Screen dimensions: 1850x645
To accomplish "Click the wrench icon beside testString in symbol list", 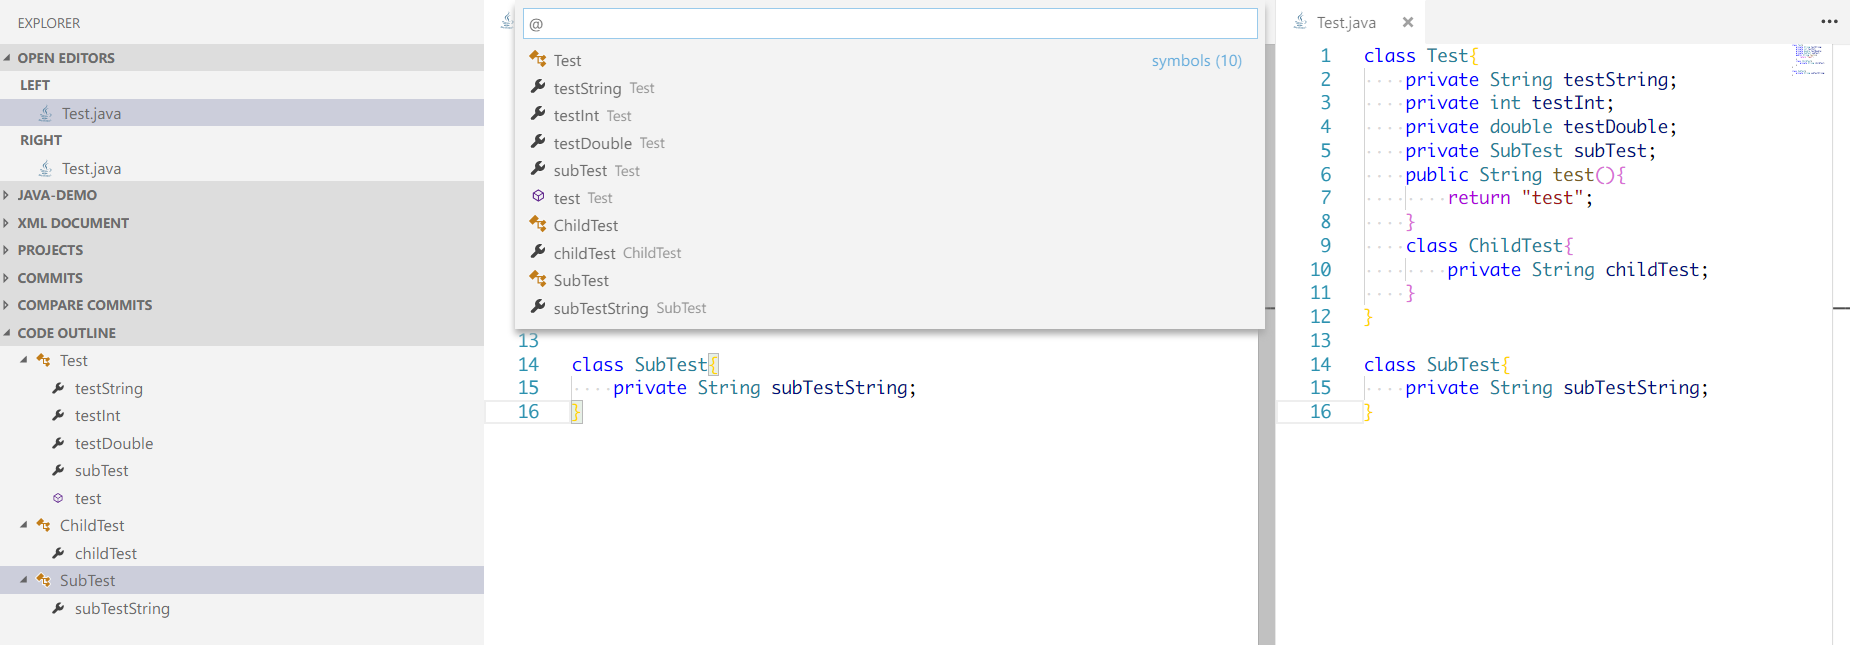I will (538, 87).
